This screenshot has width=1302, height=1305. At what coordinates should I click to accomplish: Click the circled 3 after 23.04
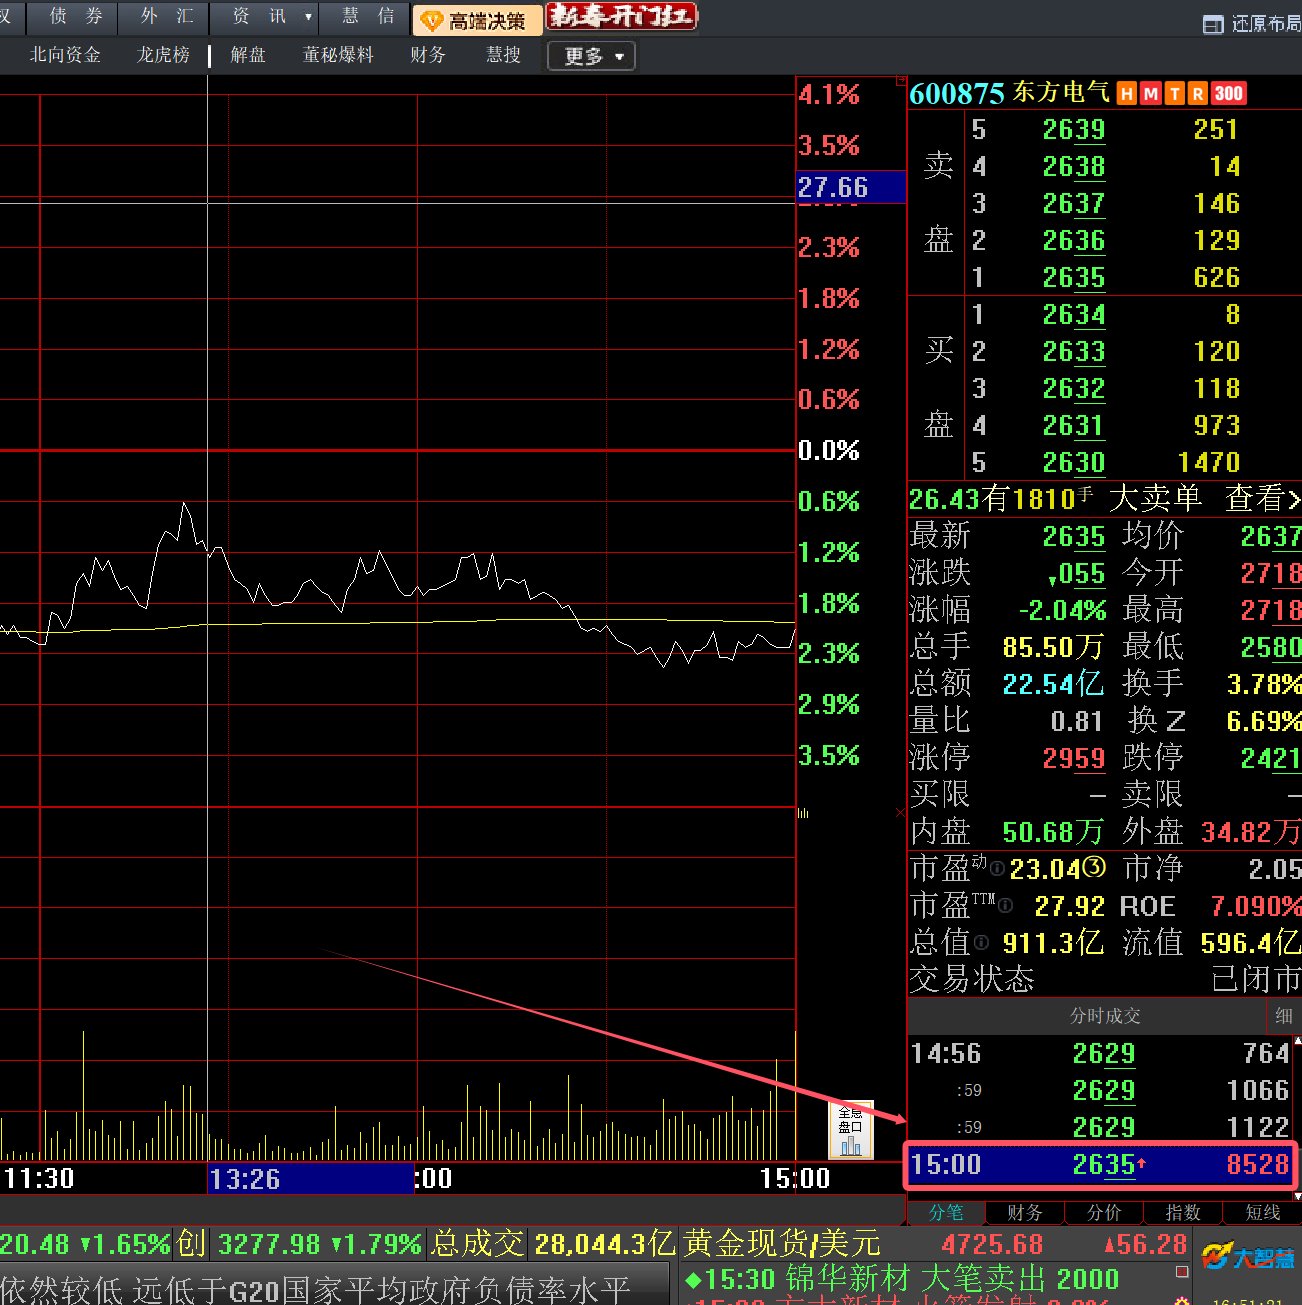pos(1095,868)
